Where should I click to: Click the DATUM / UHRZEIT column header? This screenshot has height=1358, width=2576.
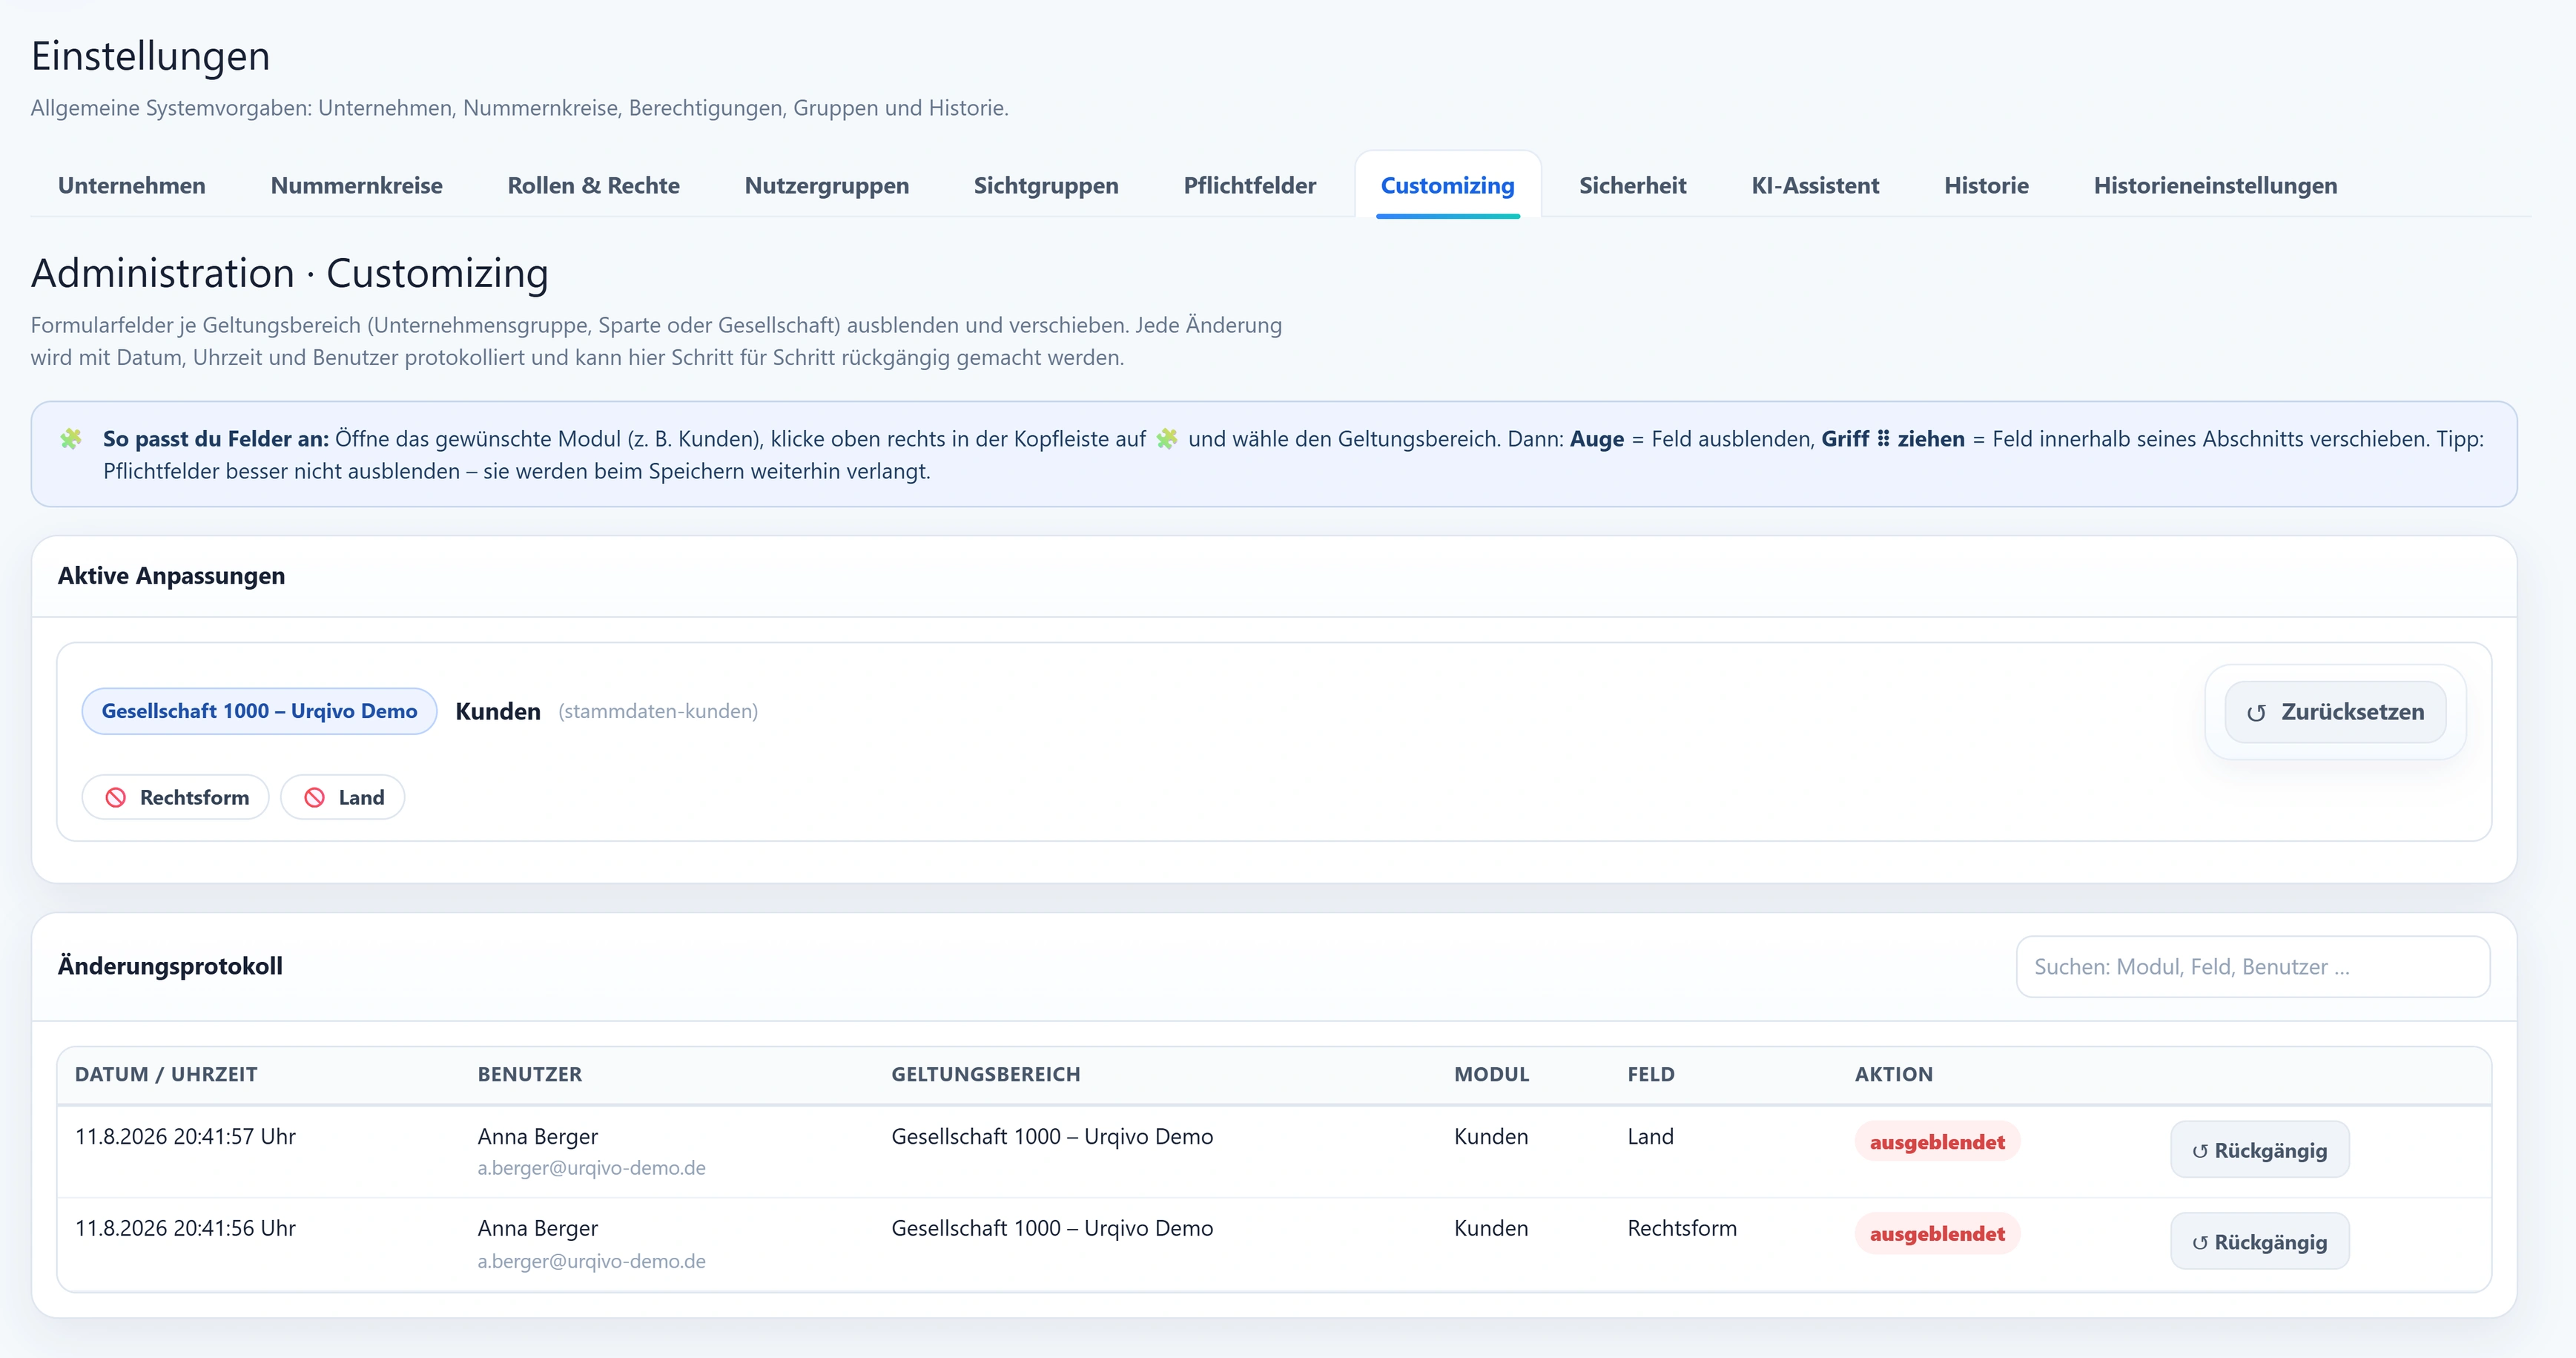tap(166, 1074)
